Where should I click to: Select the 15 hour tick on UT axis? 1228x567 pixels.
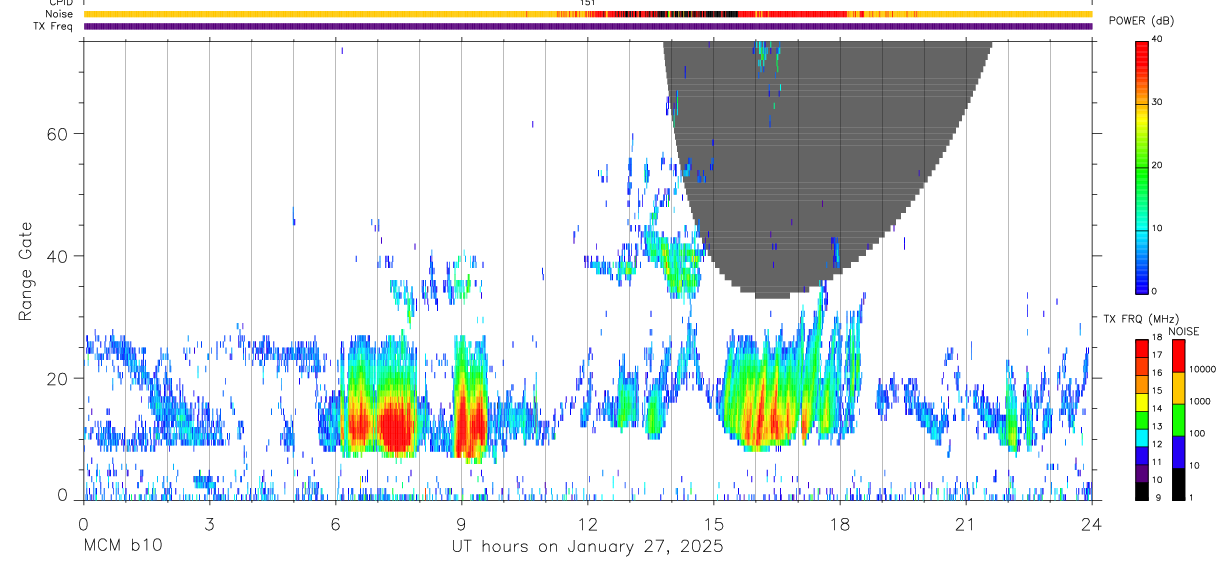click(x=713, y=523)
